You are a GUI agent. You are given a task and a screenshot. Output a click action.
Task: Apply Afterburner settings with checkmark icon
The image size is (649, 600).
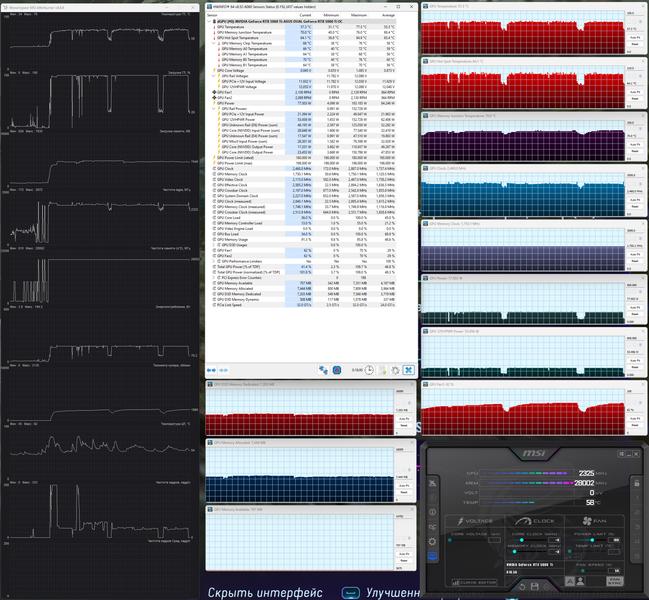(x=547, y=587)
